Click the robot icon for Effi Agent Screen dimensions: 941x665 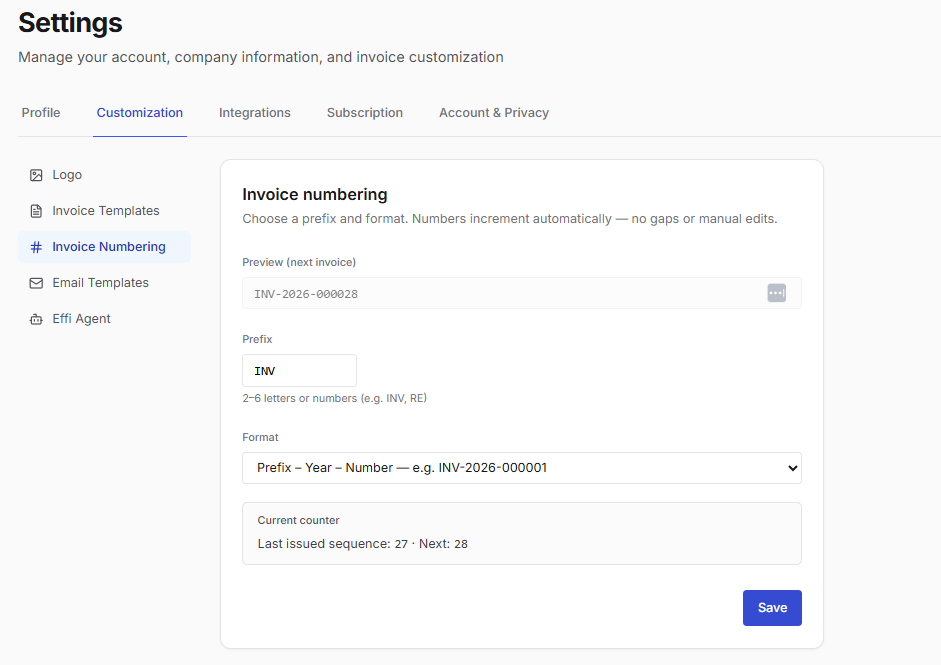36,319
